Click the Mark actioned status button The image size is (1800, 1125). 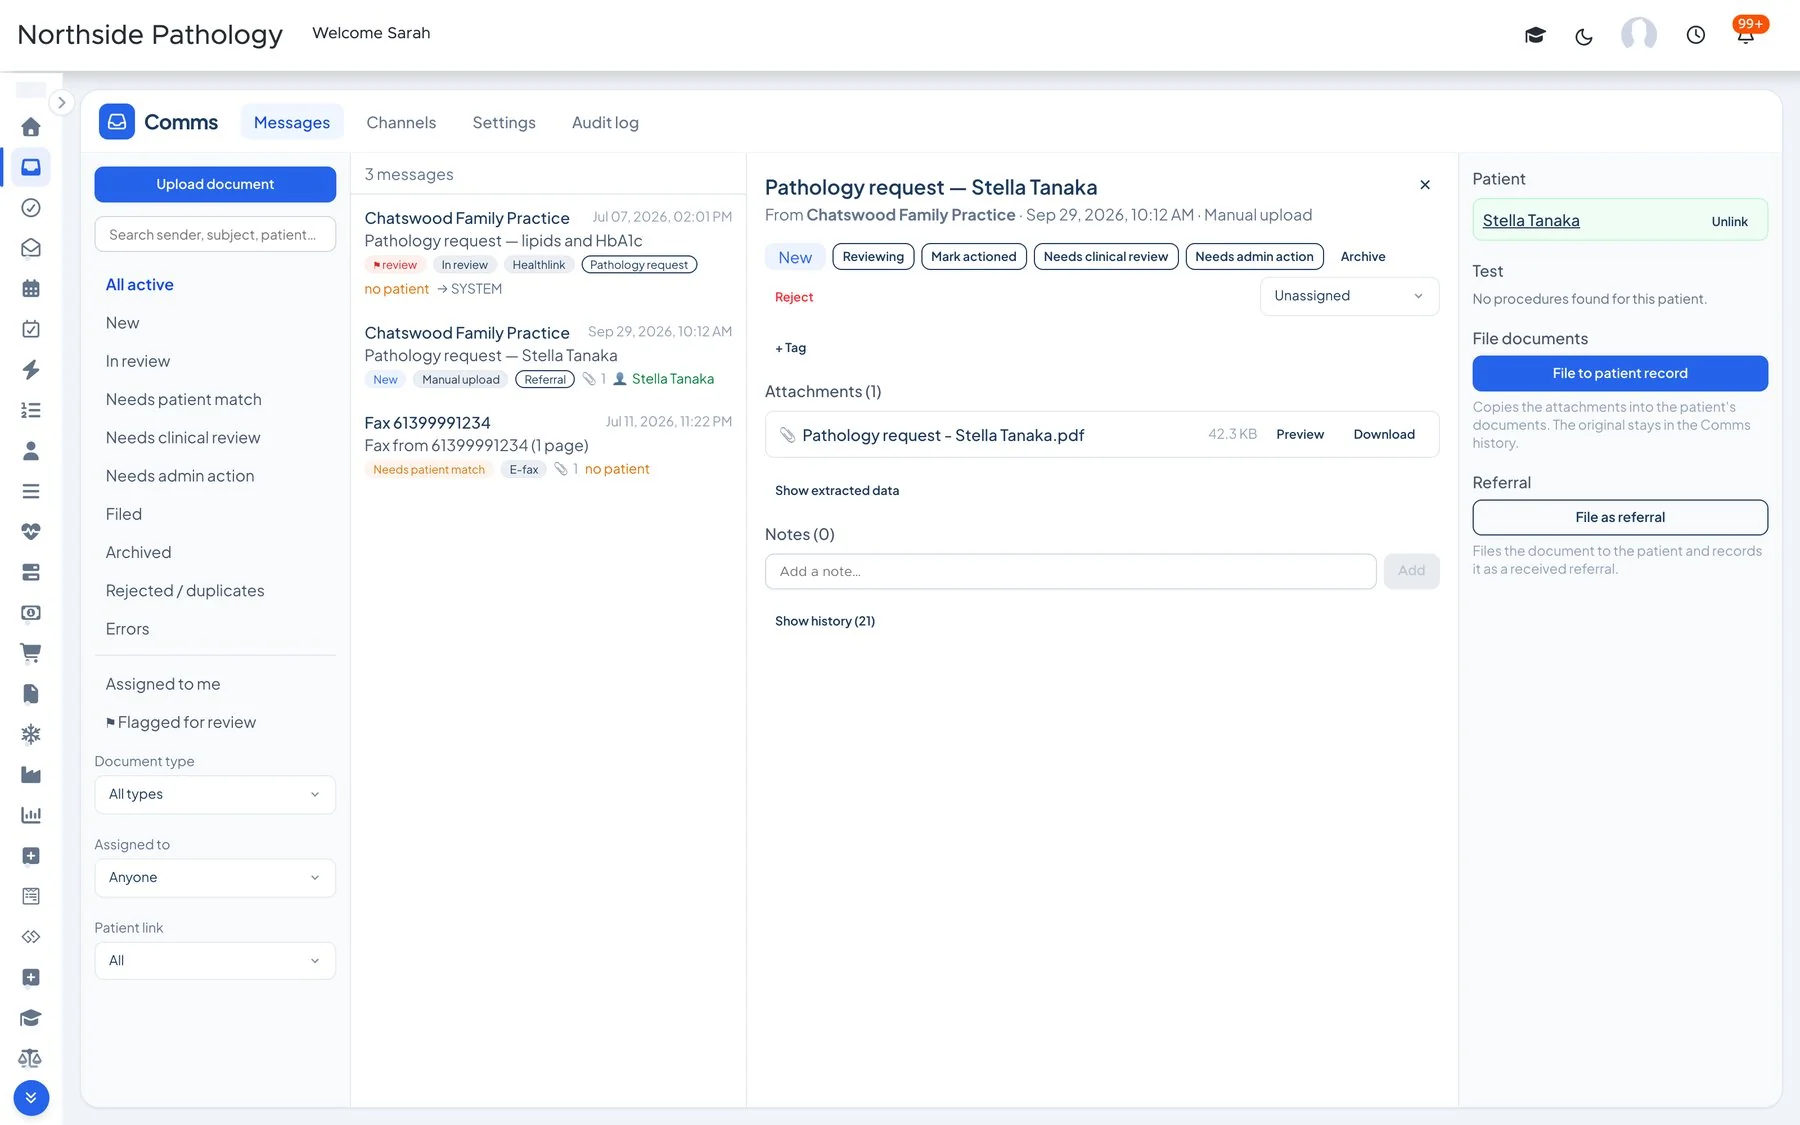point(974,257)
